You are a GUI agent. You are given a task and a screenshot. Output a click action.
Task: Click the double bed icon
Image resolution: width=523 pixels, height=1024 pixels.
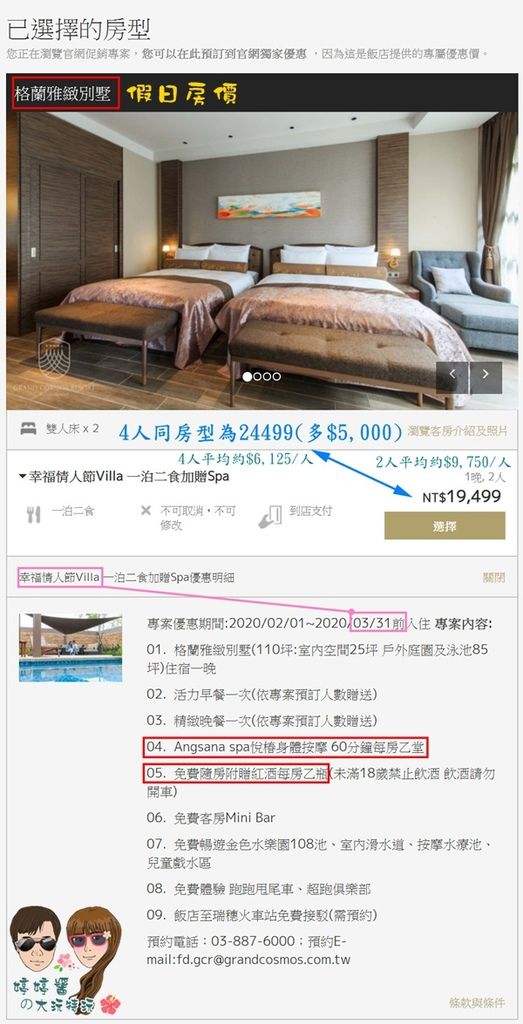[x=28, y=428]
